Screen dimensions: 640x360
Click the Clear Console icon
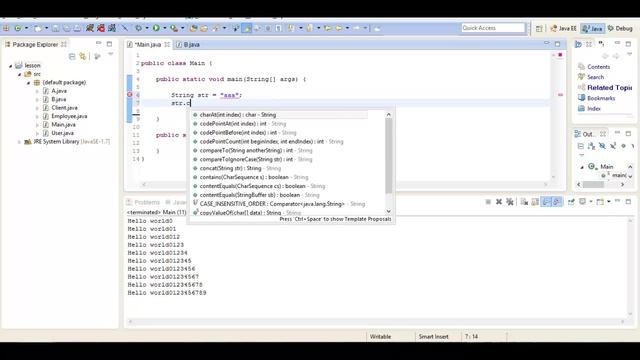tap(524, 202)
